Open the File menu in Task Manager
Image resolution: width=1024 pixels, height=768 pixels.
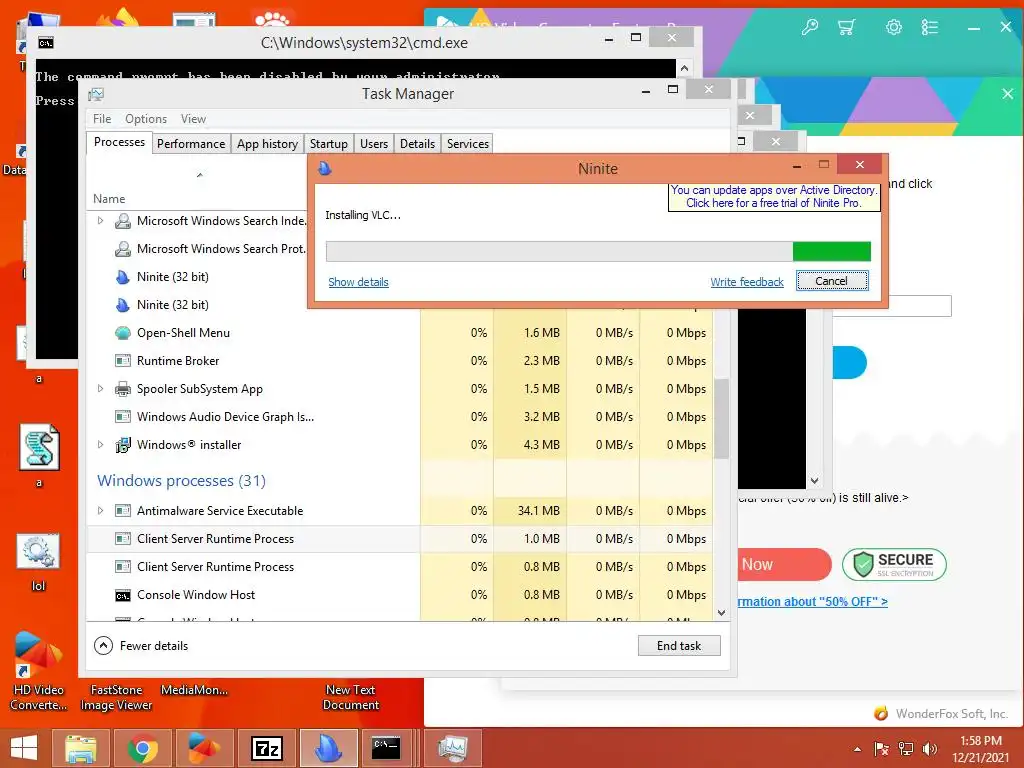tap(102, 119)
